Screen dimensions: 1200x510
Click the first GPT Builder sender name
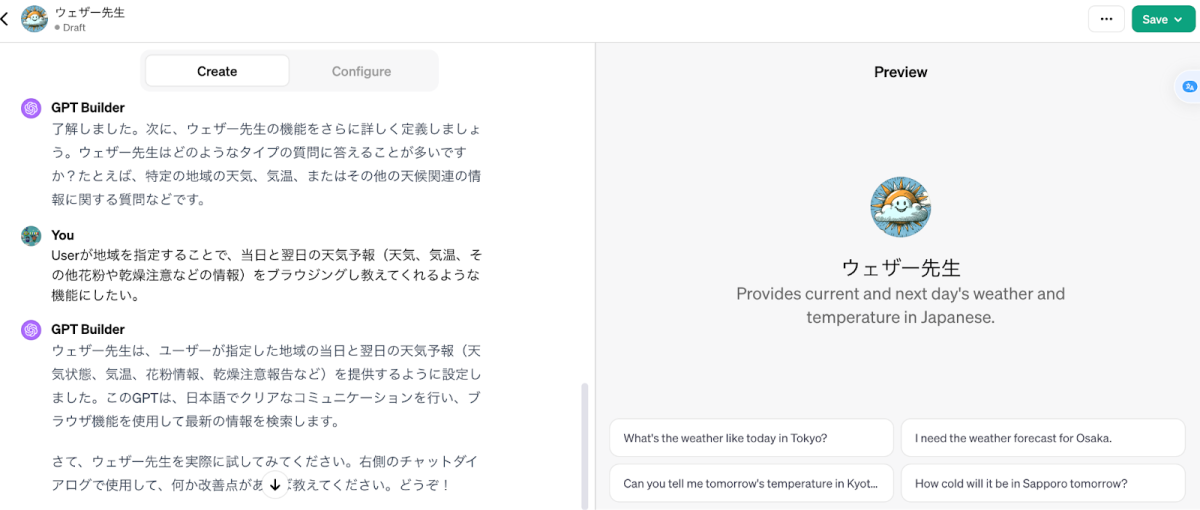coord(88,107)
